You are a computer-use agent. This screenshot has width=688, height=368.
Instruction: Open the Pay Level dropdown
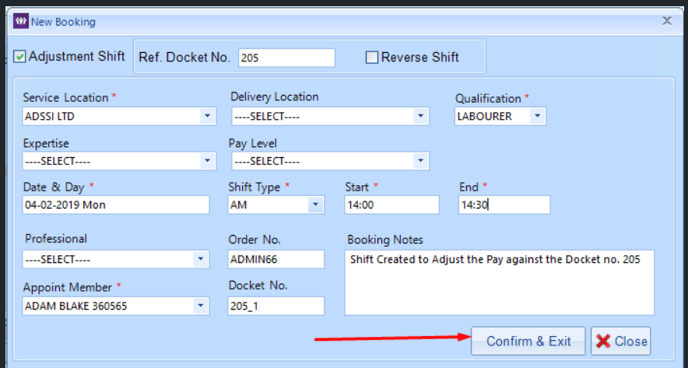(x=420, y=161)
